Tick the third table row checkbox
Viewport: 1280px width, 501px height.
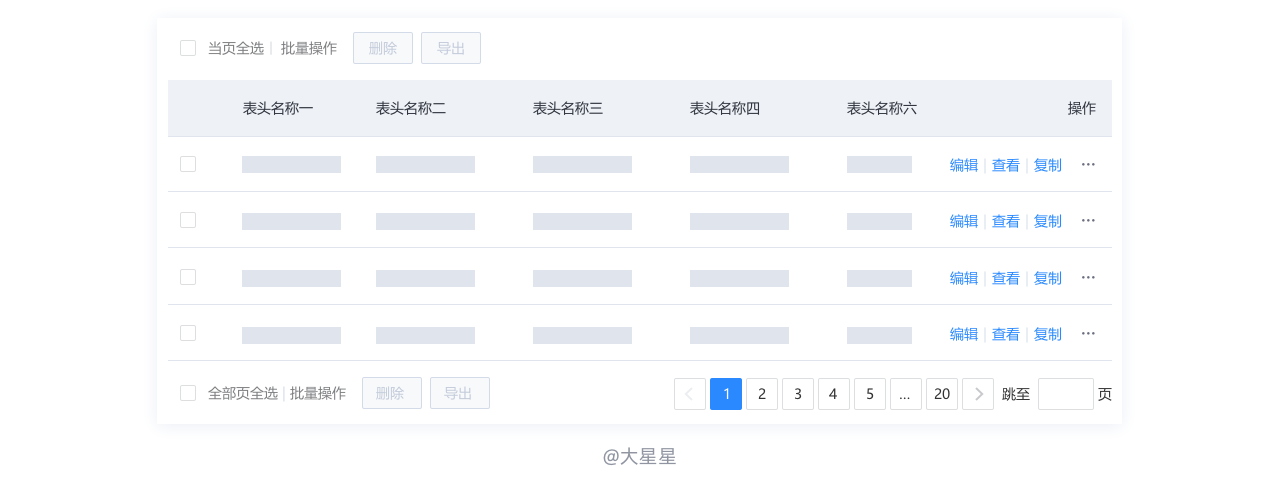click(x=188, y=277)
